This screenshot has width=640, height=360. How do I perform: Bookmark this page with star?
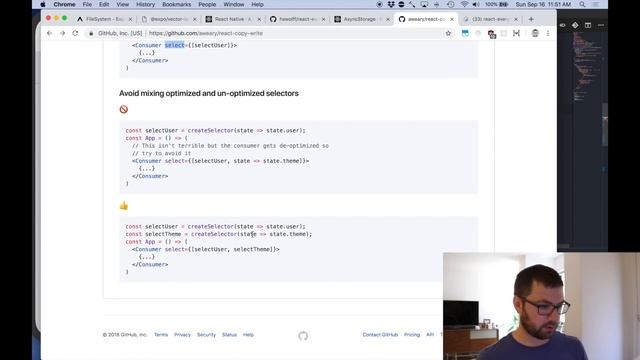click(x=448, y=33)
